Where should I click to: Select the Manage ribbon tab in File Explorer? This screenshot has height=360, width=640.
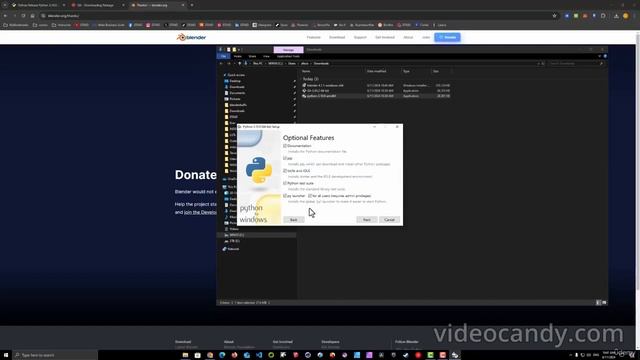click(x=288, y=50)
